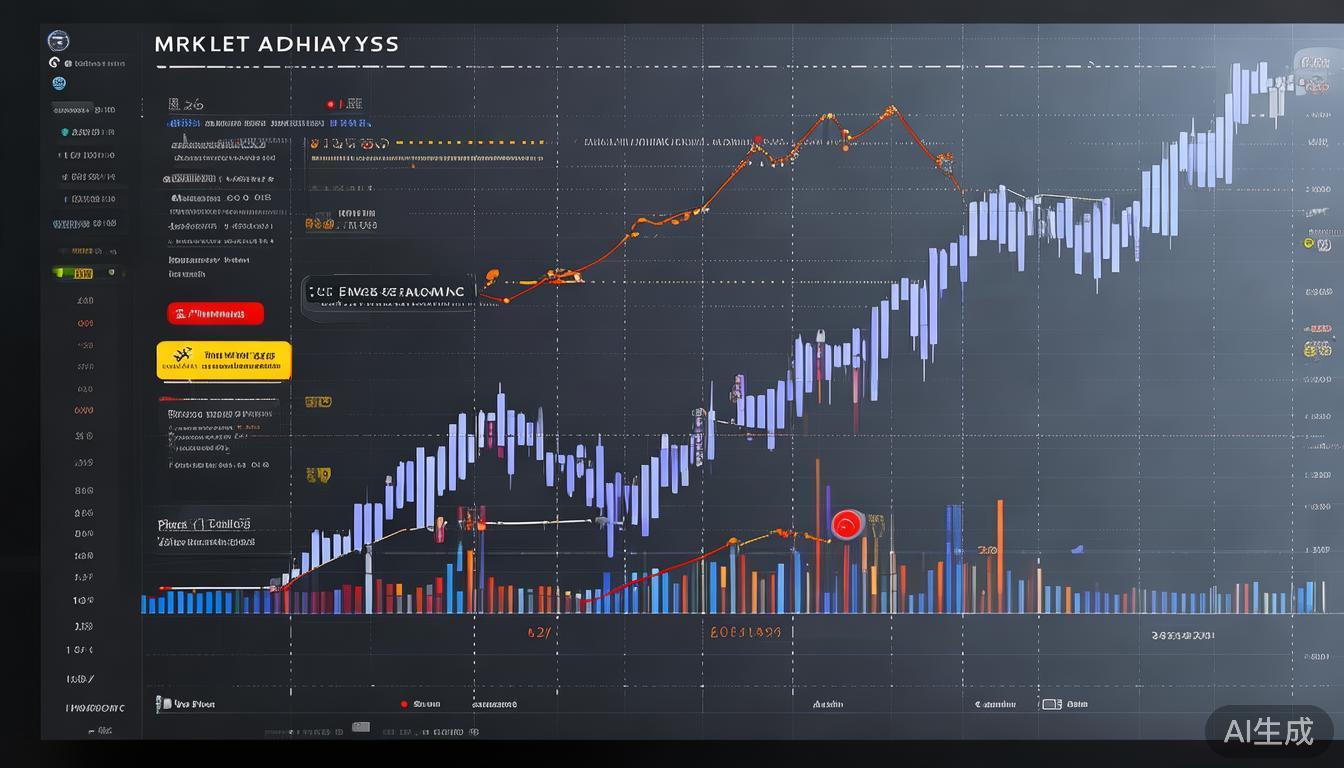Click the red circle marker on volume chart
This screenshot has height=768, width=1344.
pyautogui.click(x=847, y=524)
